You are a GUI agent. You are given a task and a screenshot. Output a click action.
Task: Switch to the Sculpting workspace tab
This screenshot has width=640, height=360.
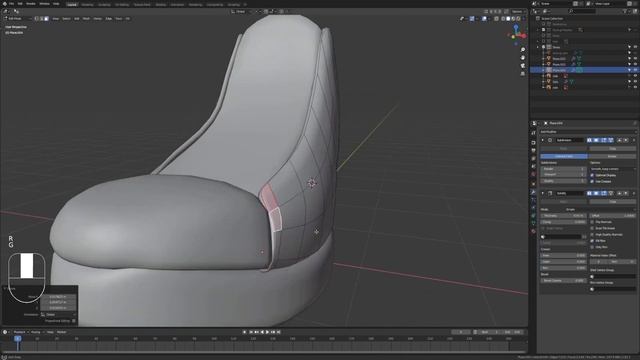tap(104, 4)
